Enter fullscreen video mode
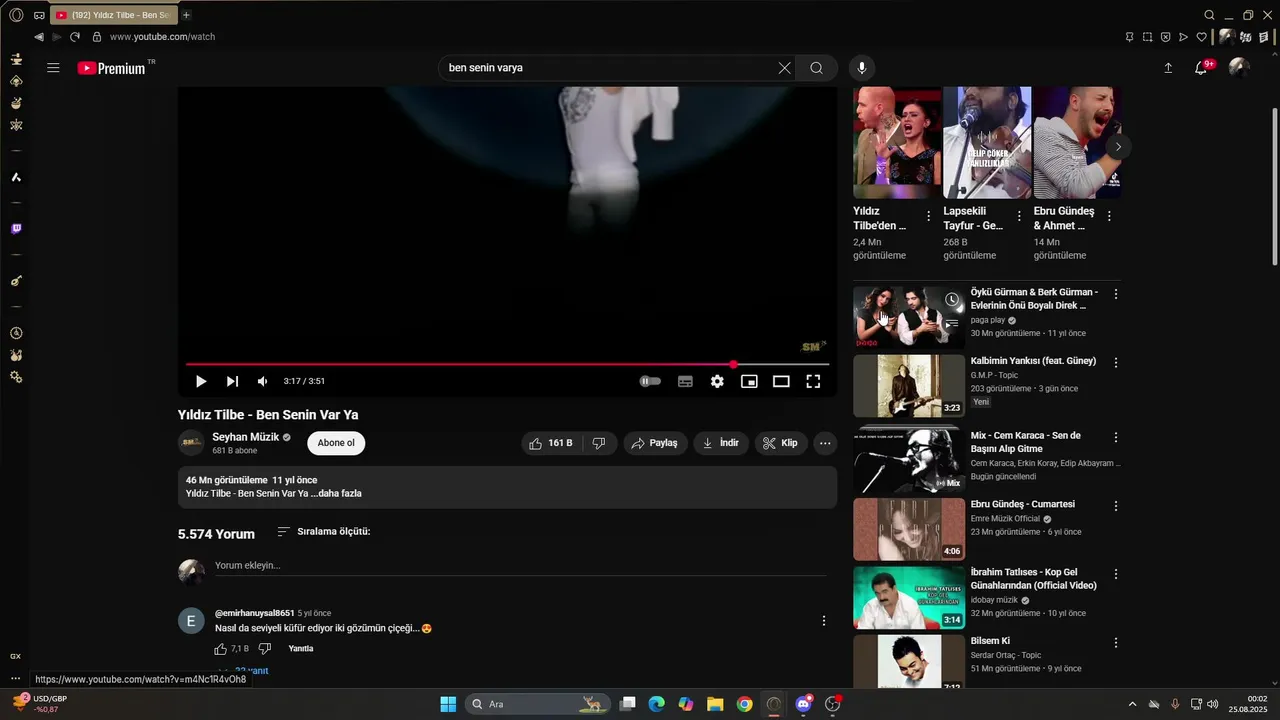The height and width of the screenshot is (720, 1280). click(x=813, y=381)
